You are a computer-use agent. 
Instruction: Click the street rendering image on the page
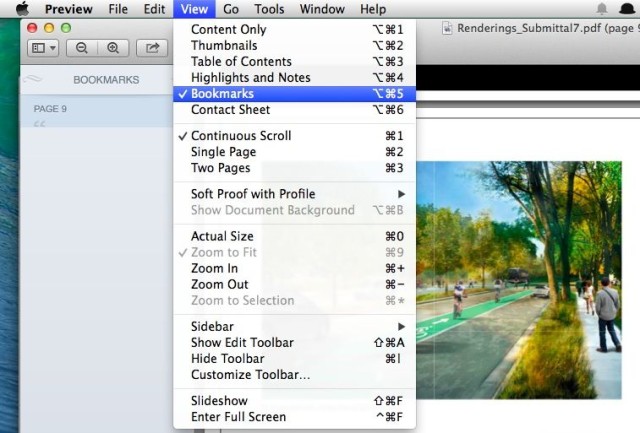pos(520,280)
